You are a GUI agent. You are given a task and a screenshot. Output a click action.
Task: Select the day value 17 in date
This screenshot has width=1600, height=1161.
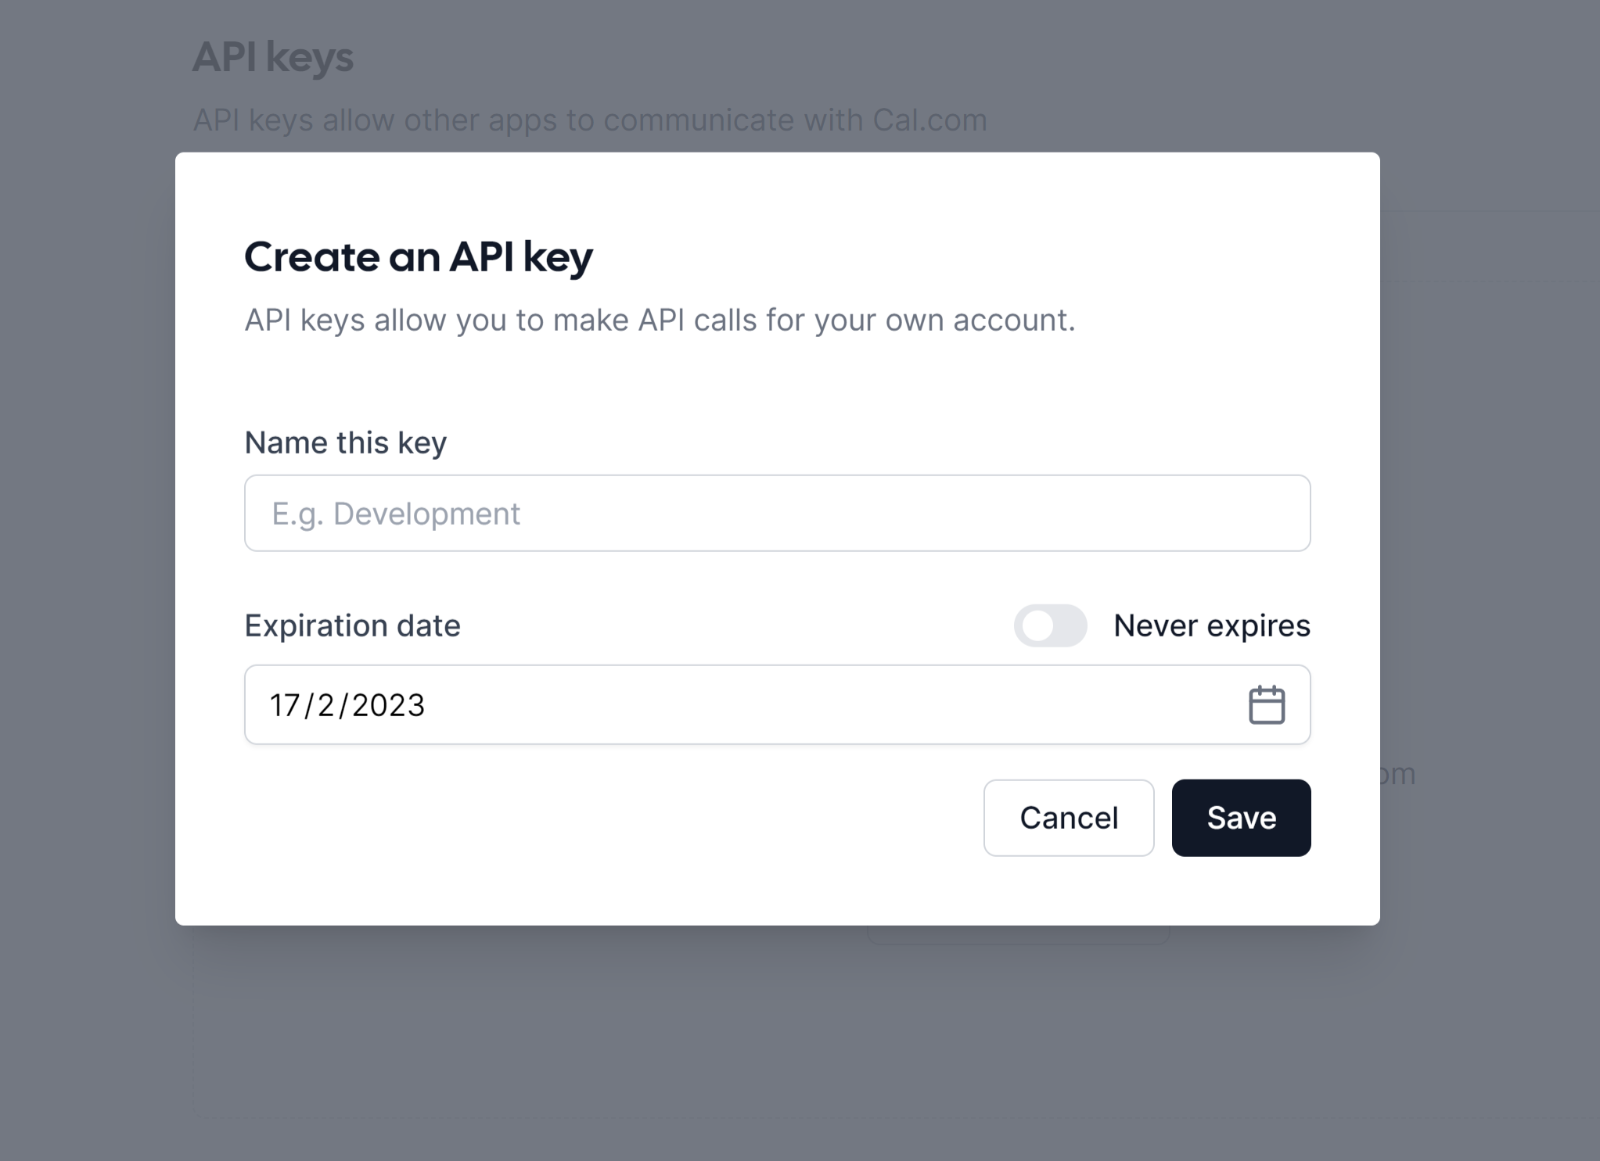[x=285, y=705]
